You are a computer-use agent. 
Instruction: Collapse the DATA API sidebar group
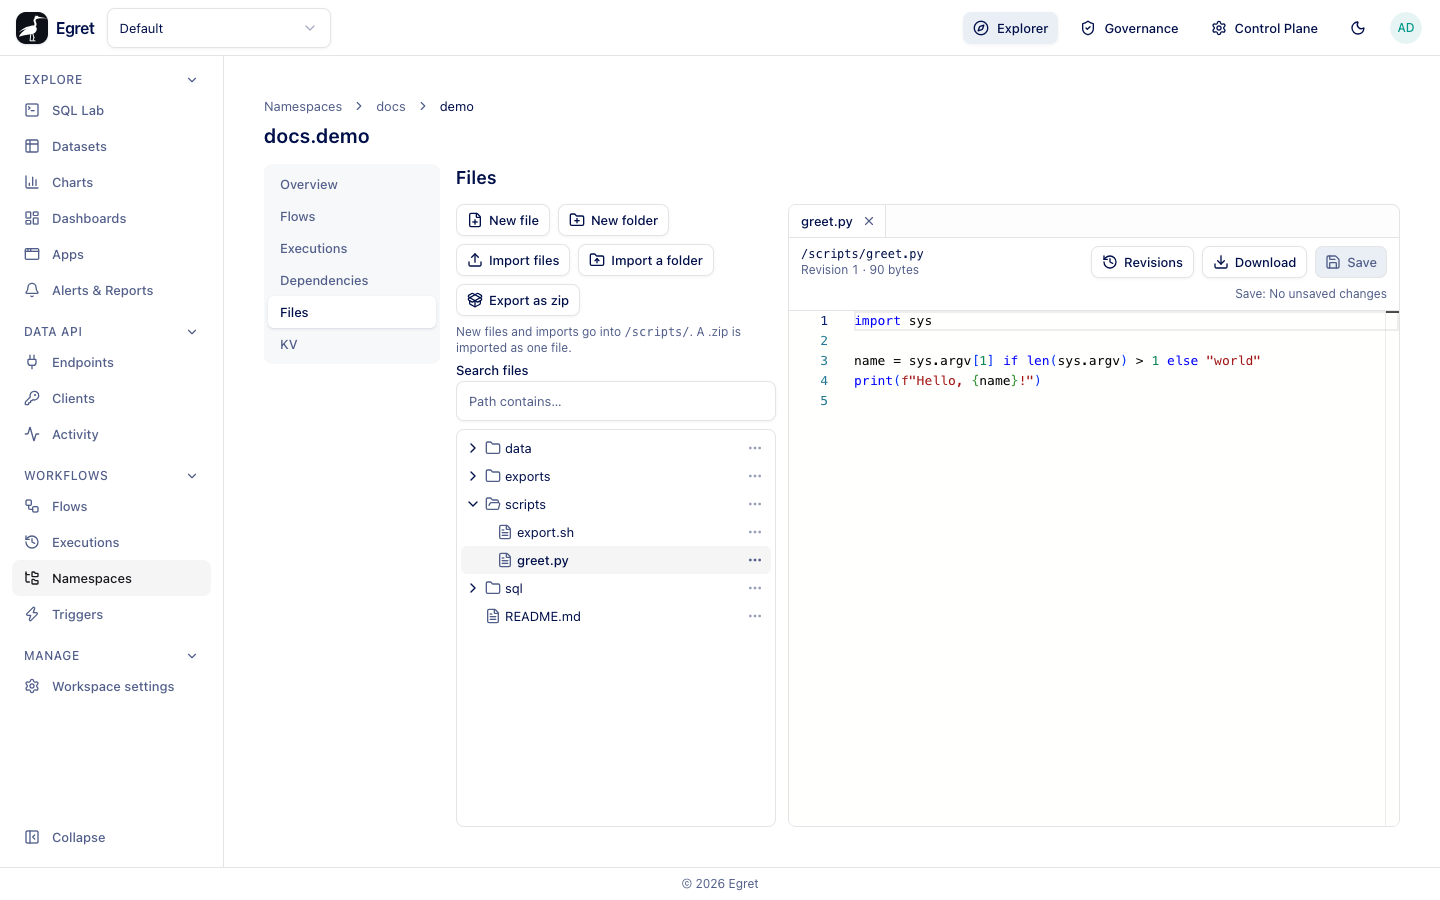192,332
